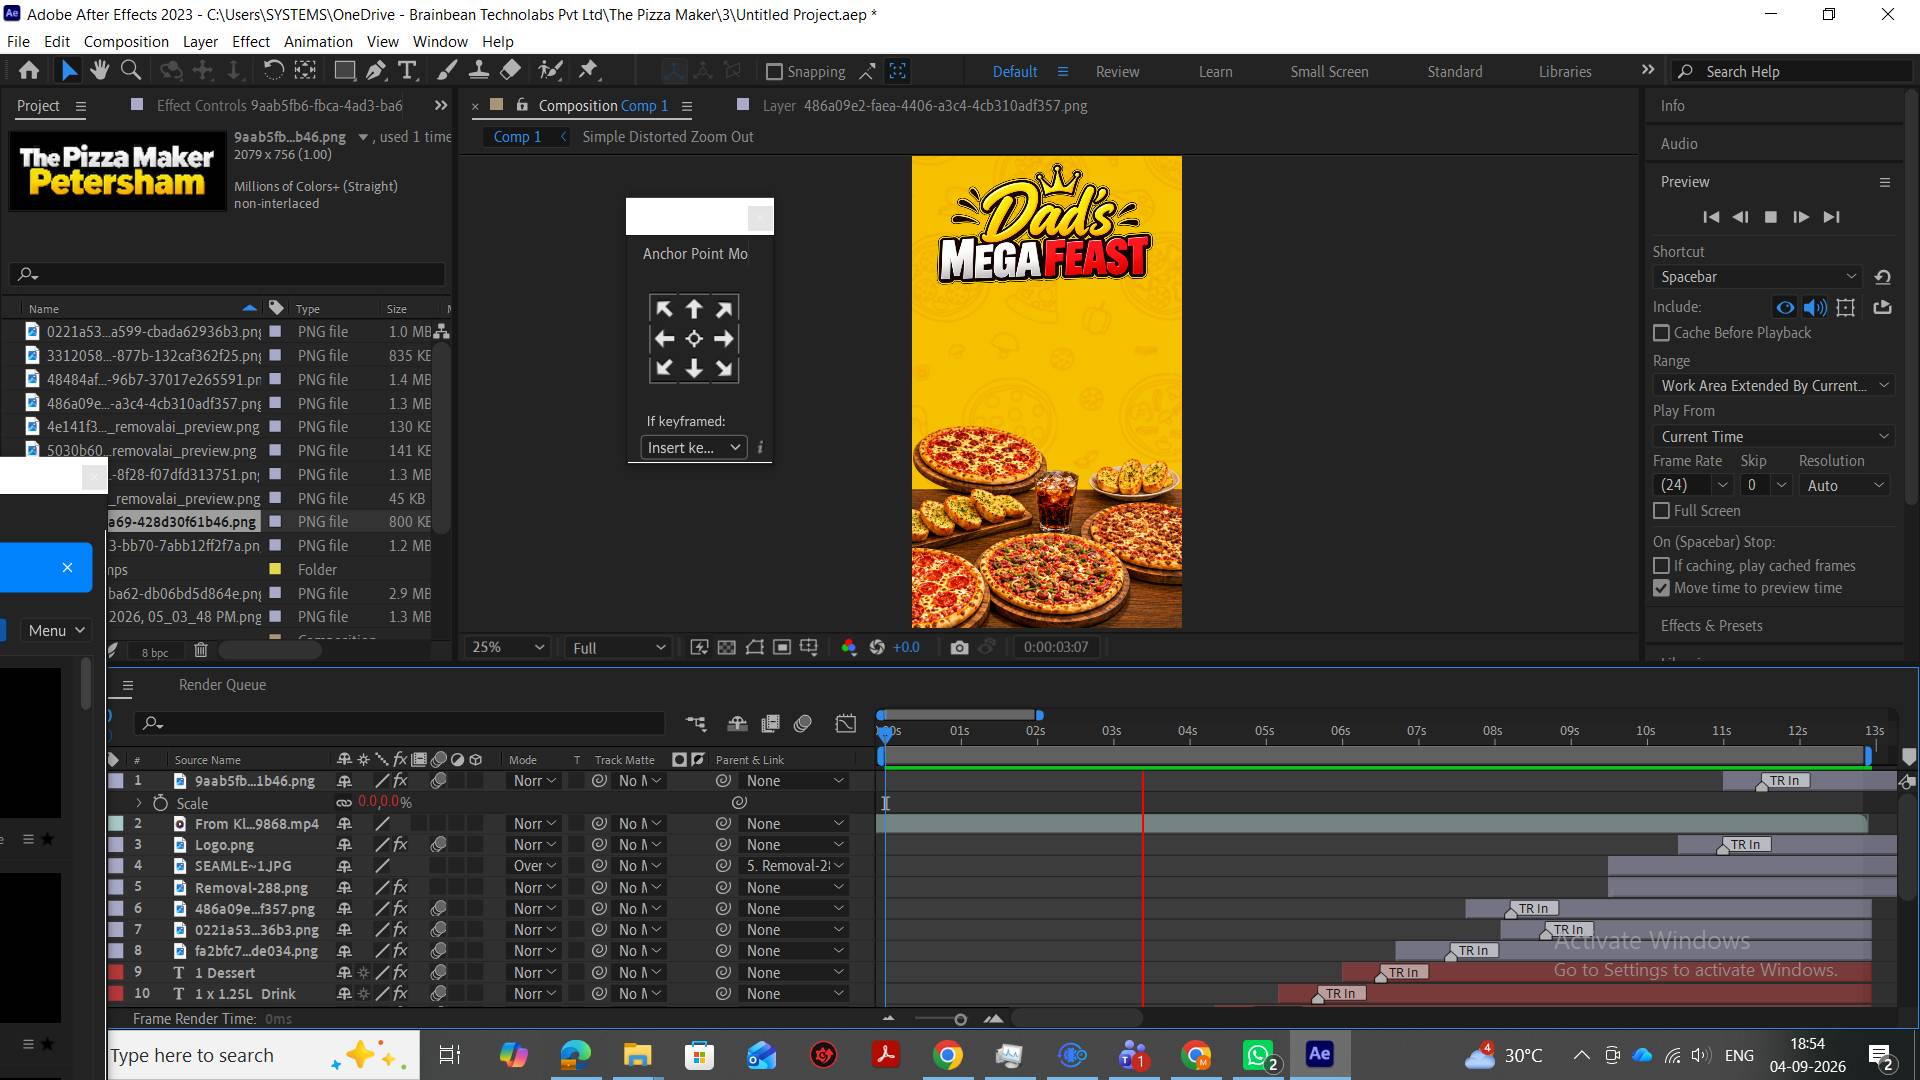Viewport: 1920px width, 1080px height.
Task: Switch to Small Screen workspace
Action: click(1329, 71)
